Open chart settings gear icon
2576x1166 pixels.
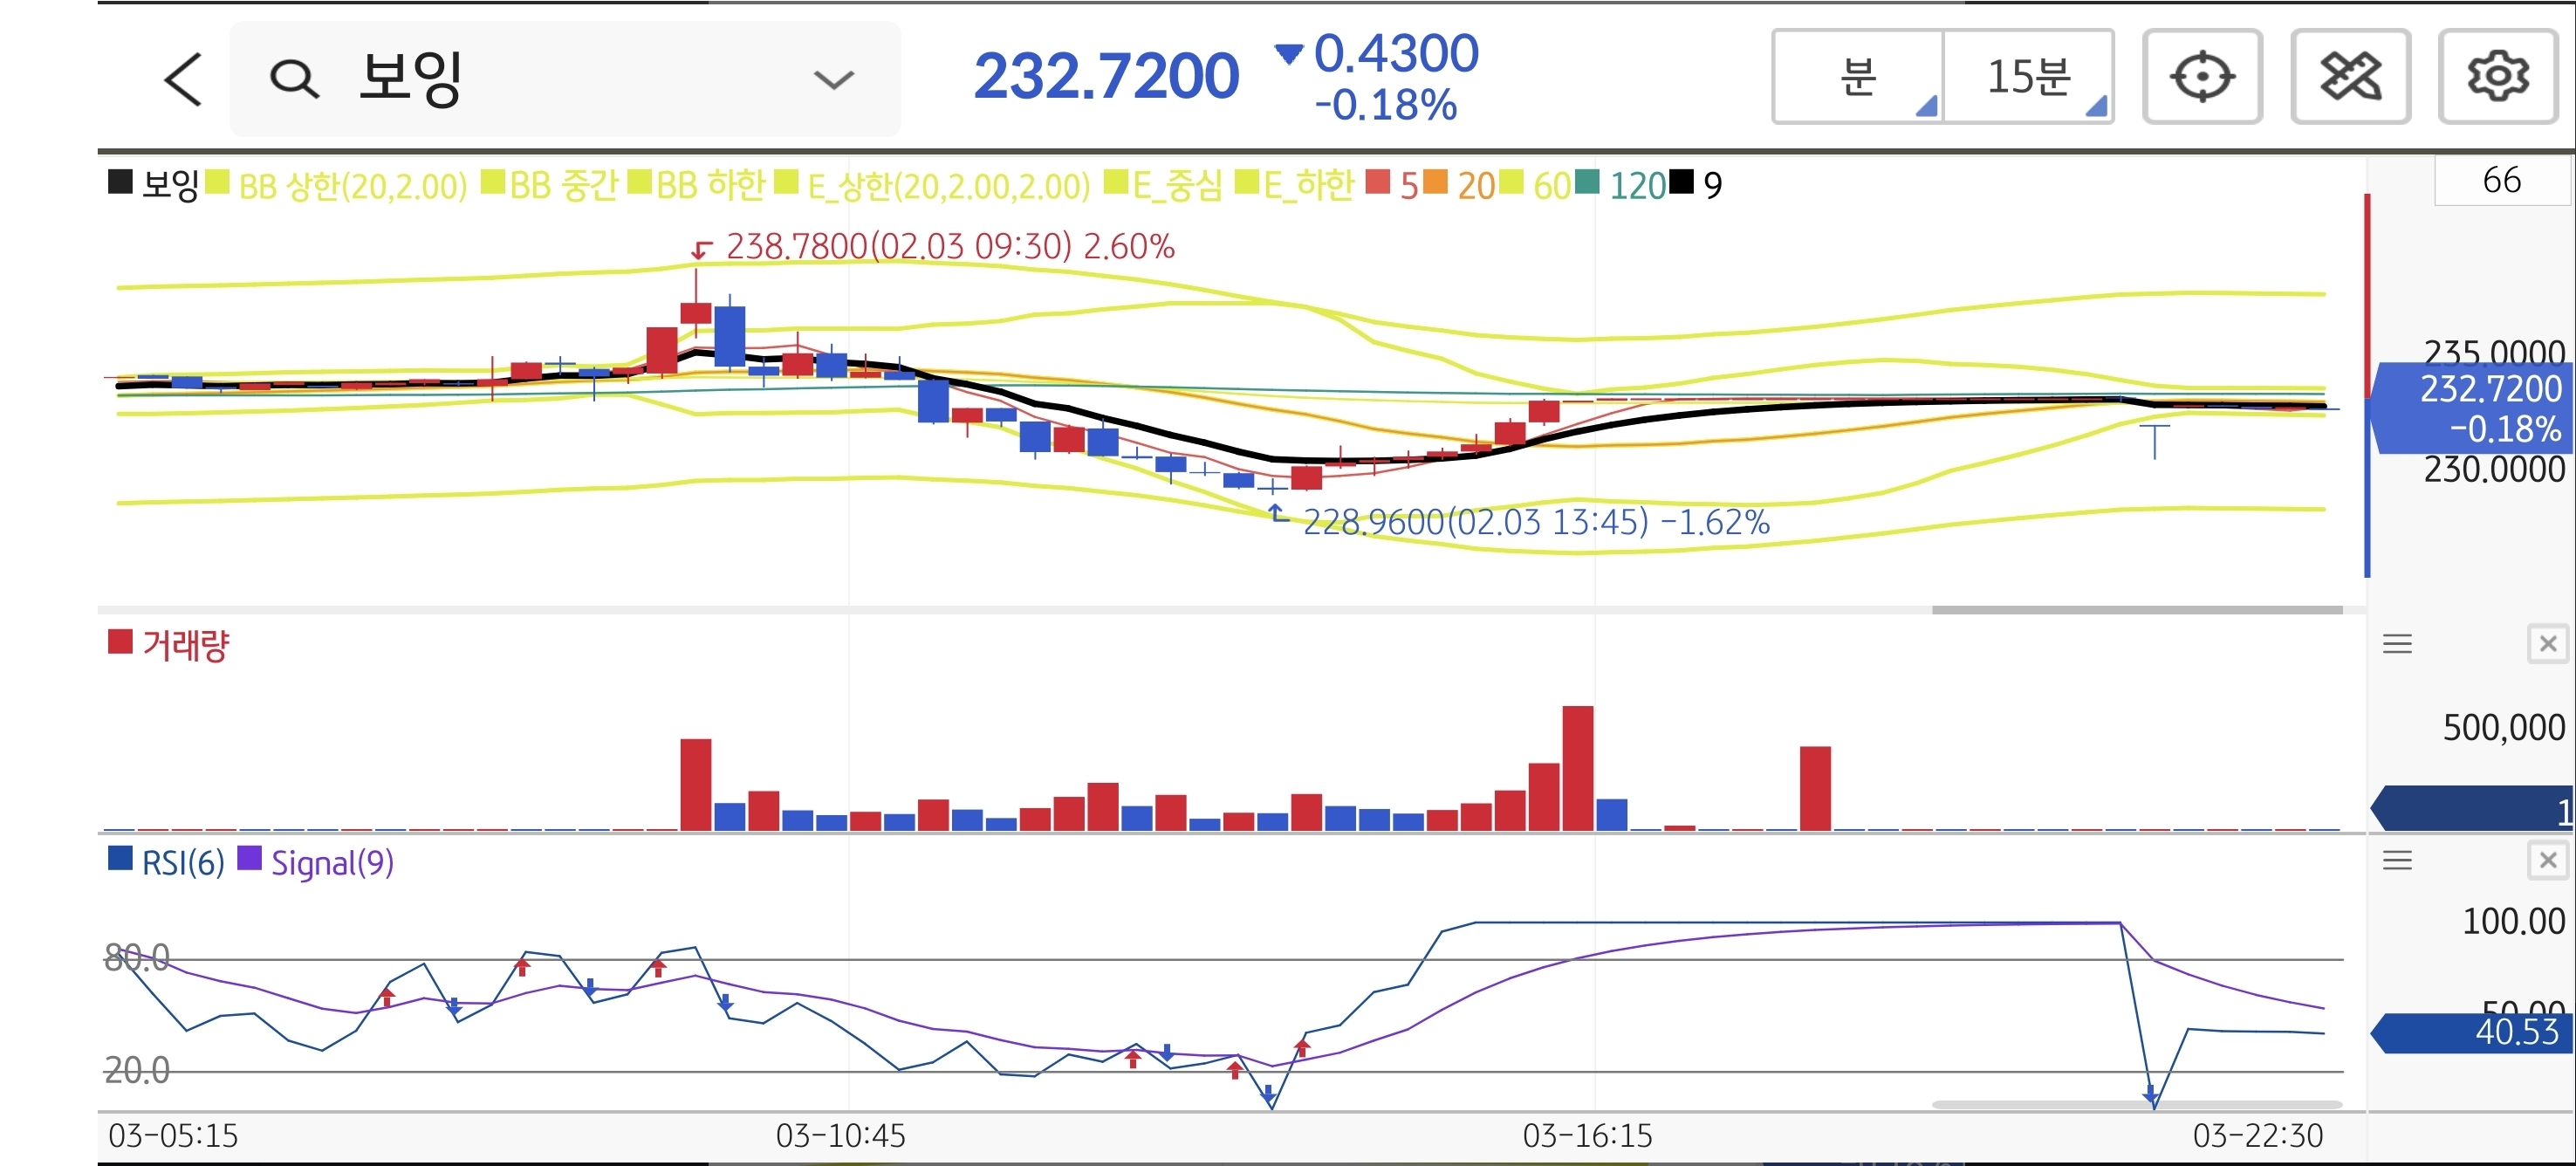pos(2497,77)
